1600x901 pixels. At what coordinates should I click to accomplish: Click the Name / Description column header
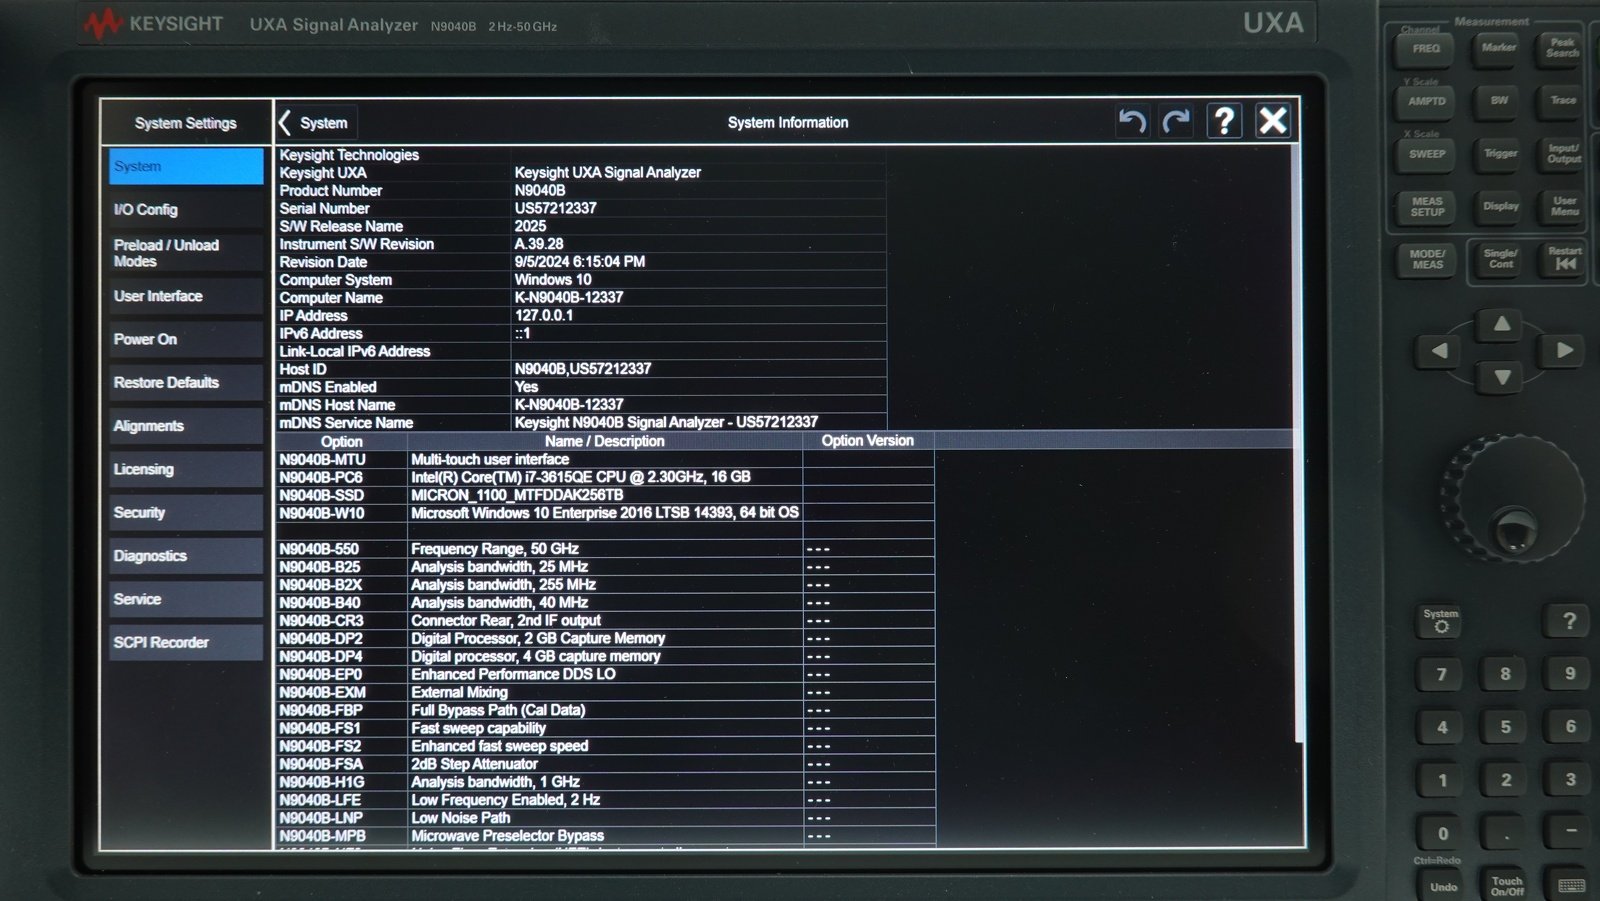coord(604,441)
